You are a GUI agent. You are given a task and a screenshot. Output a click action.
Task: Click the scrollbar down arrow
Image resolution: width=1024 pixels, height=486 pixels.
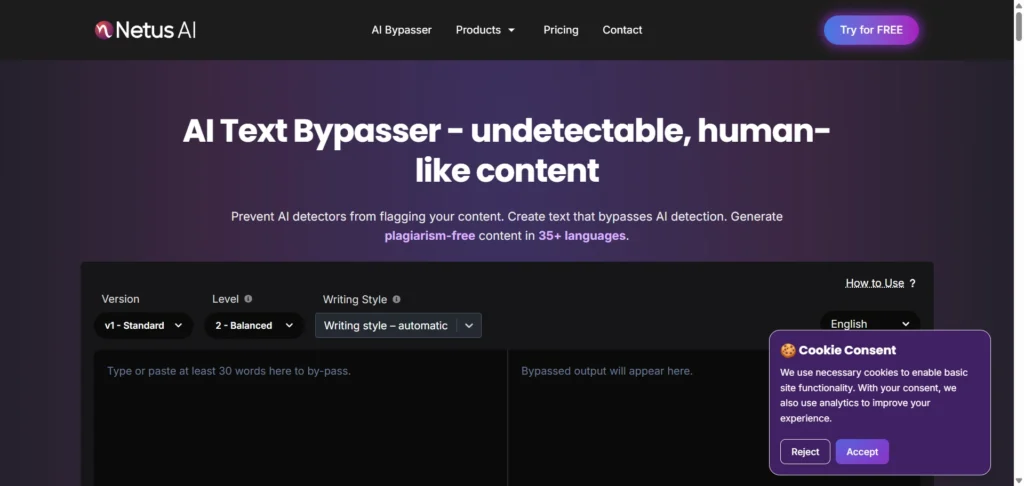point(1018,481)
